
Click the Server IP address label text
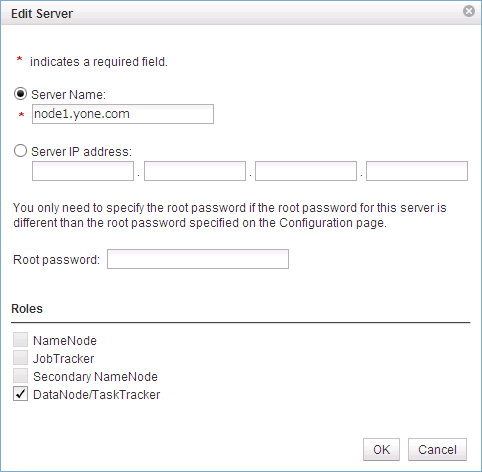81,152
